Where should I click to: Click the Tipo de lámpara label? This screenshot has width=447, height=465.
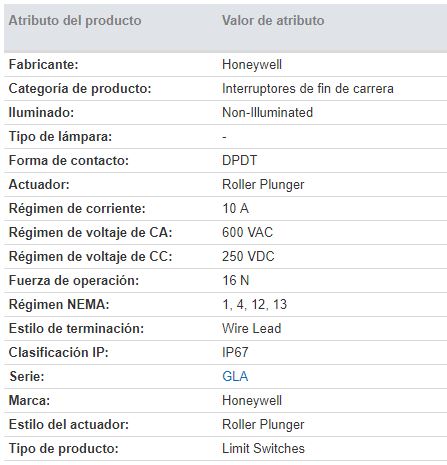pos(60,137)
